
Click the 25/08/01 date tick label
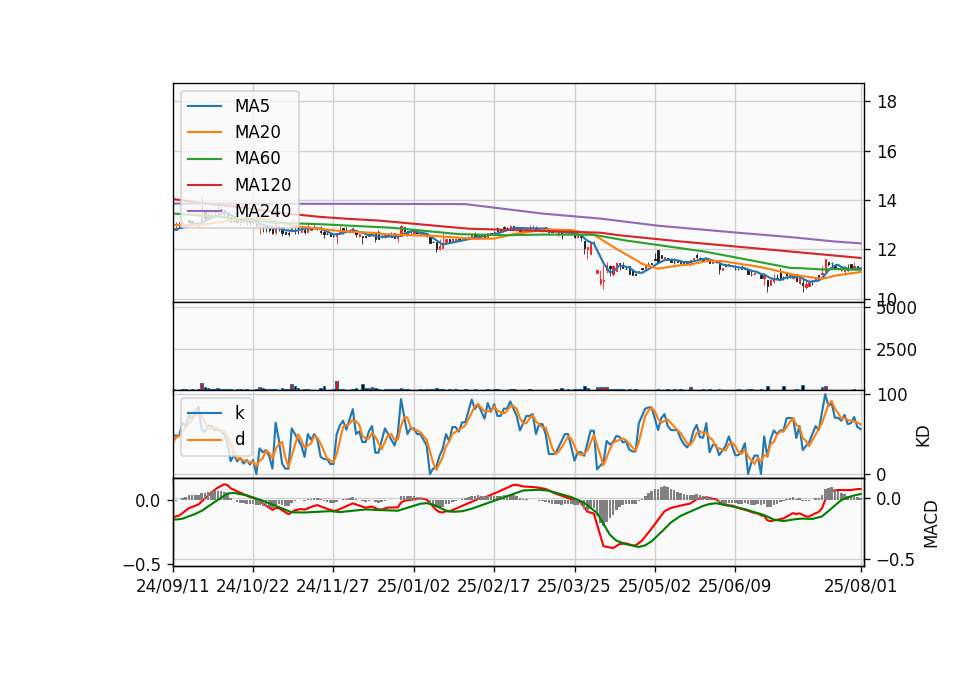click(x=861, y=587)
